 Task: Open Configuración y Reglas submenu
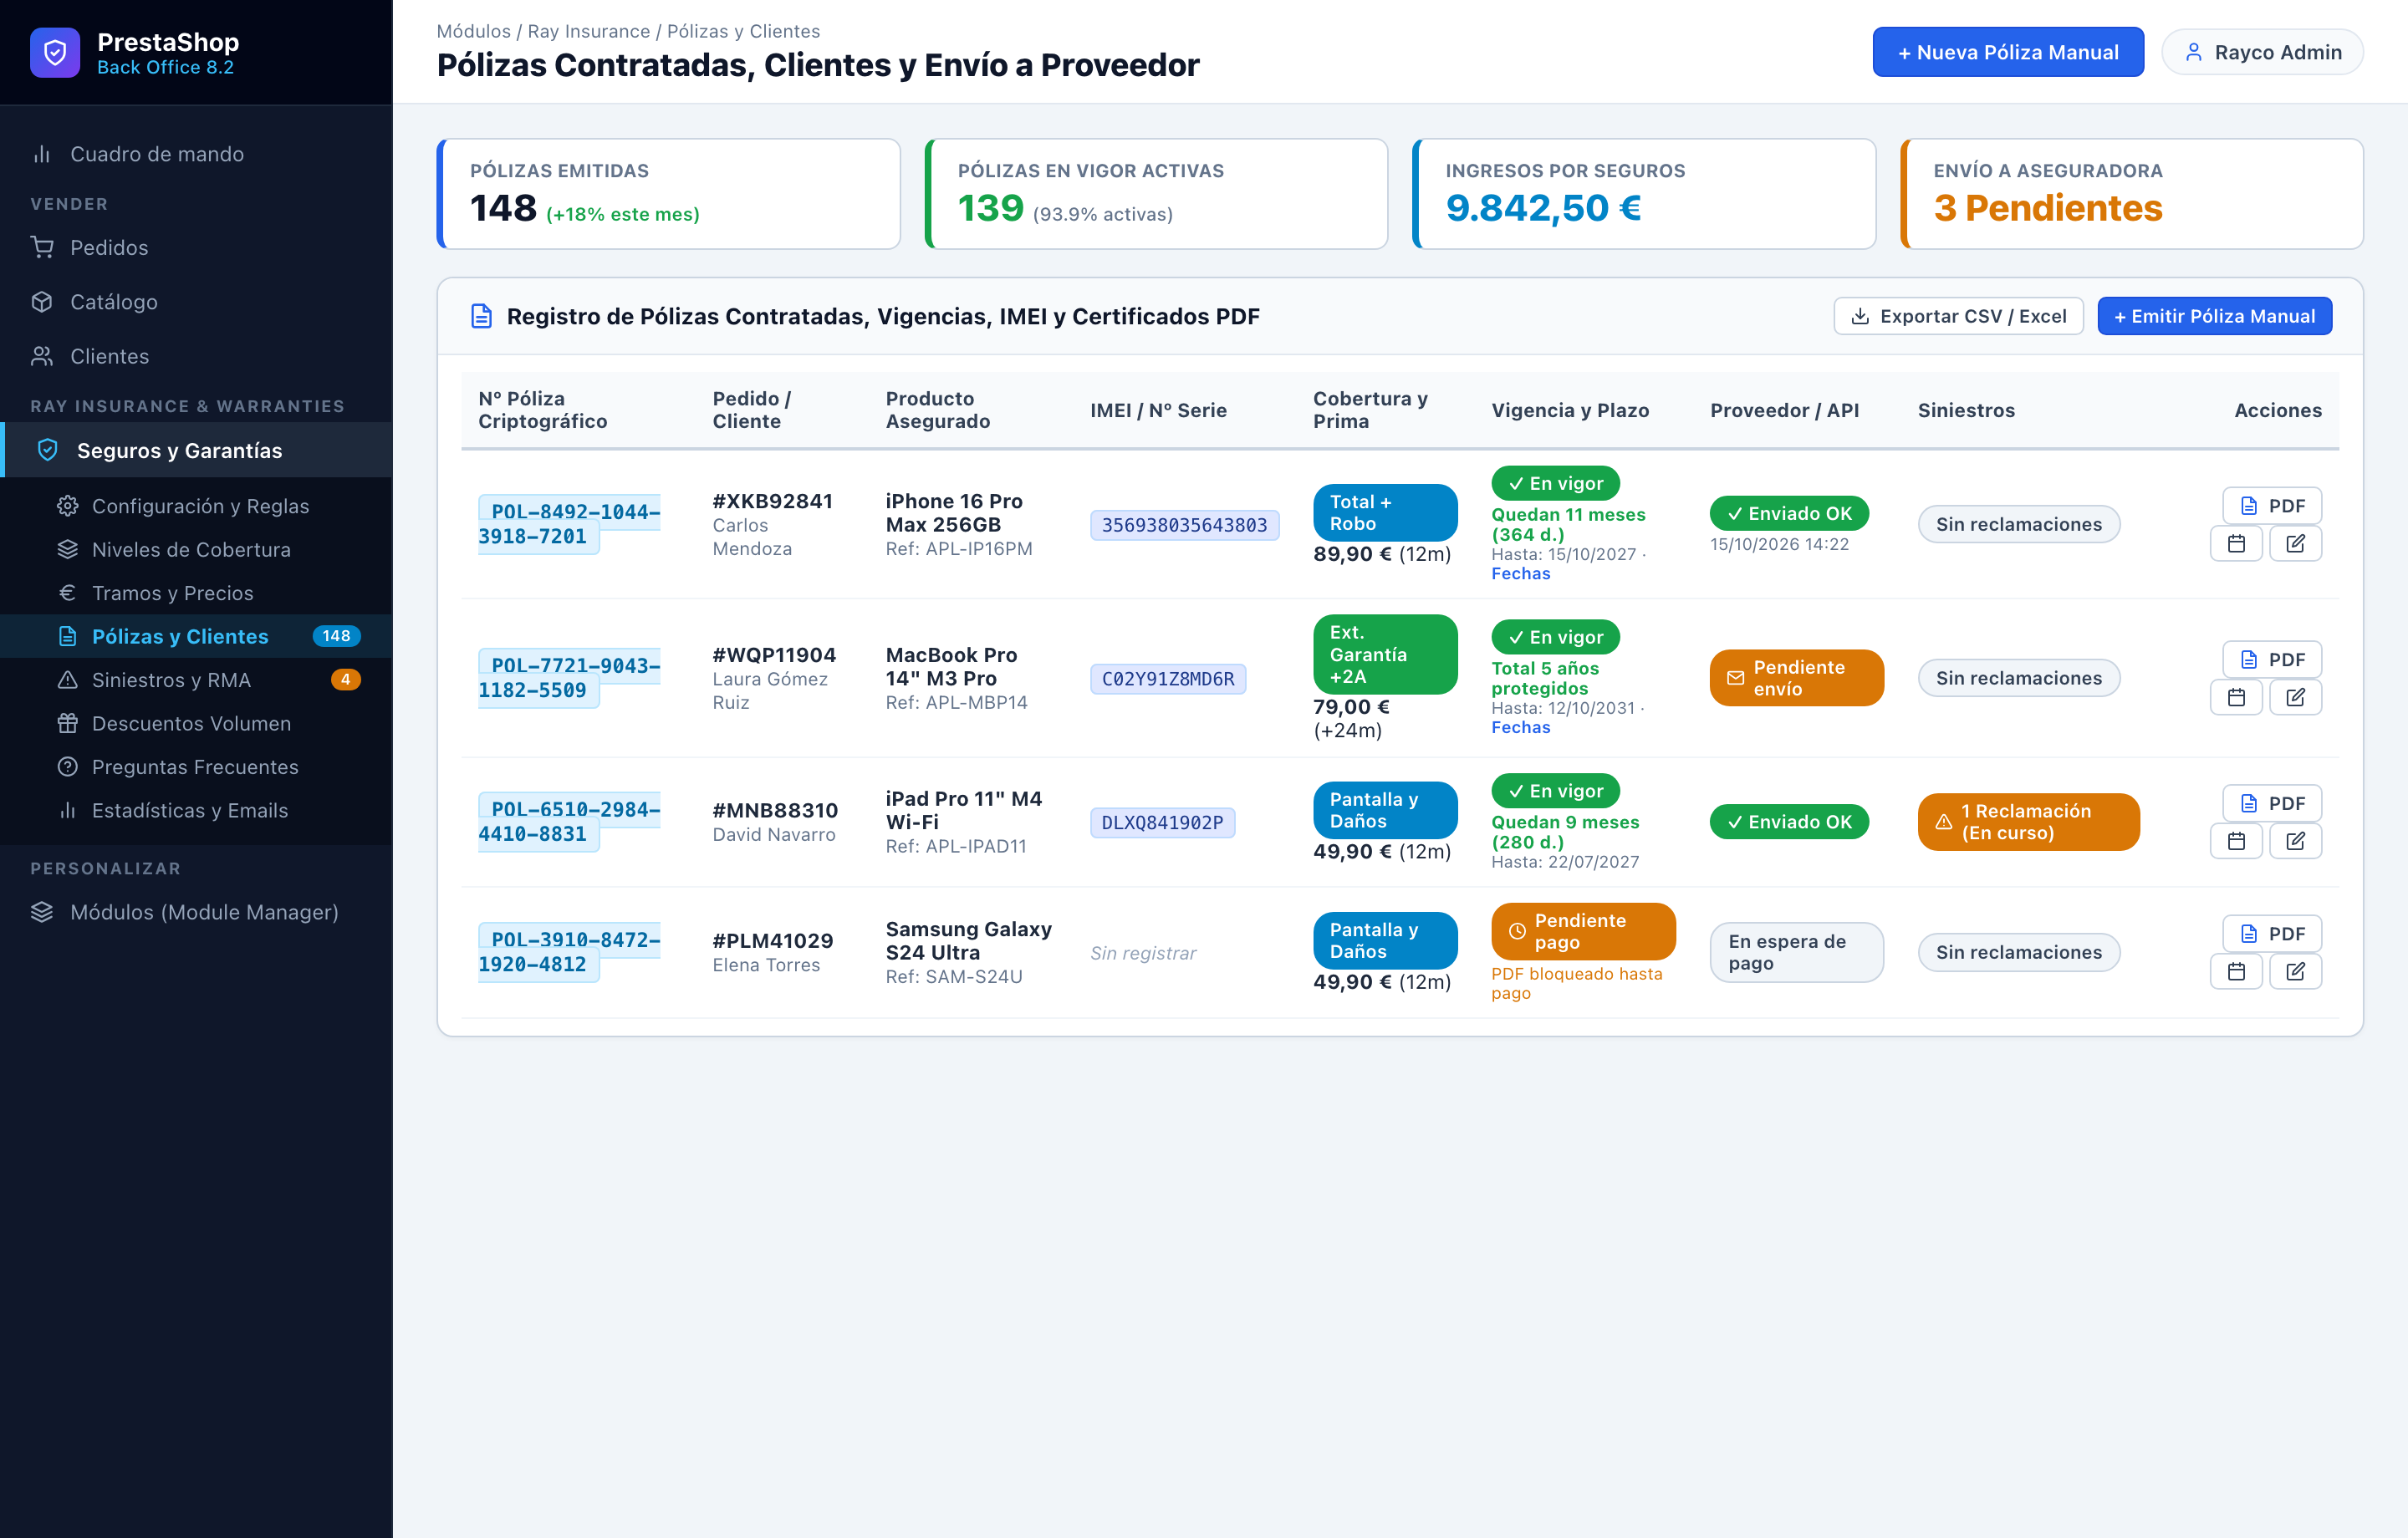click(x=196, y=506)
